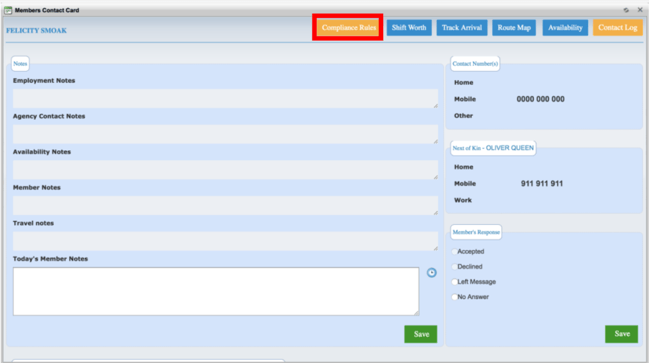
Task: Click the Members Contact Card window icon
Action: [x=8, y=10]
